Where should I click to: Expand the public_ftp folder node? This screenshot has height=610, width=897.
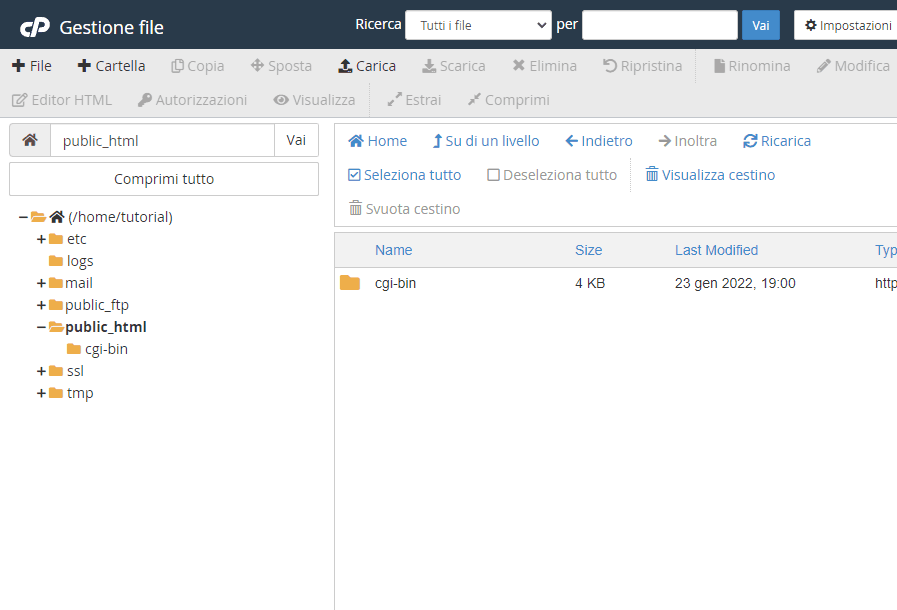click(41, 306)
